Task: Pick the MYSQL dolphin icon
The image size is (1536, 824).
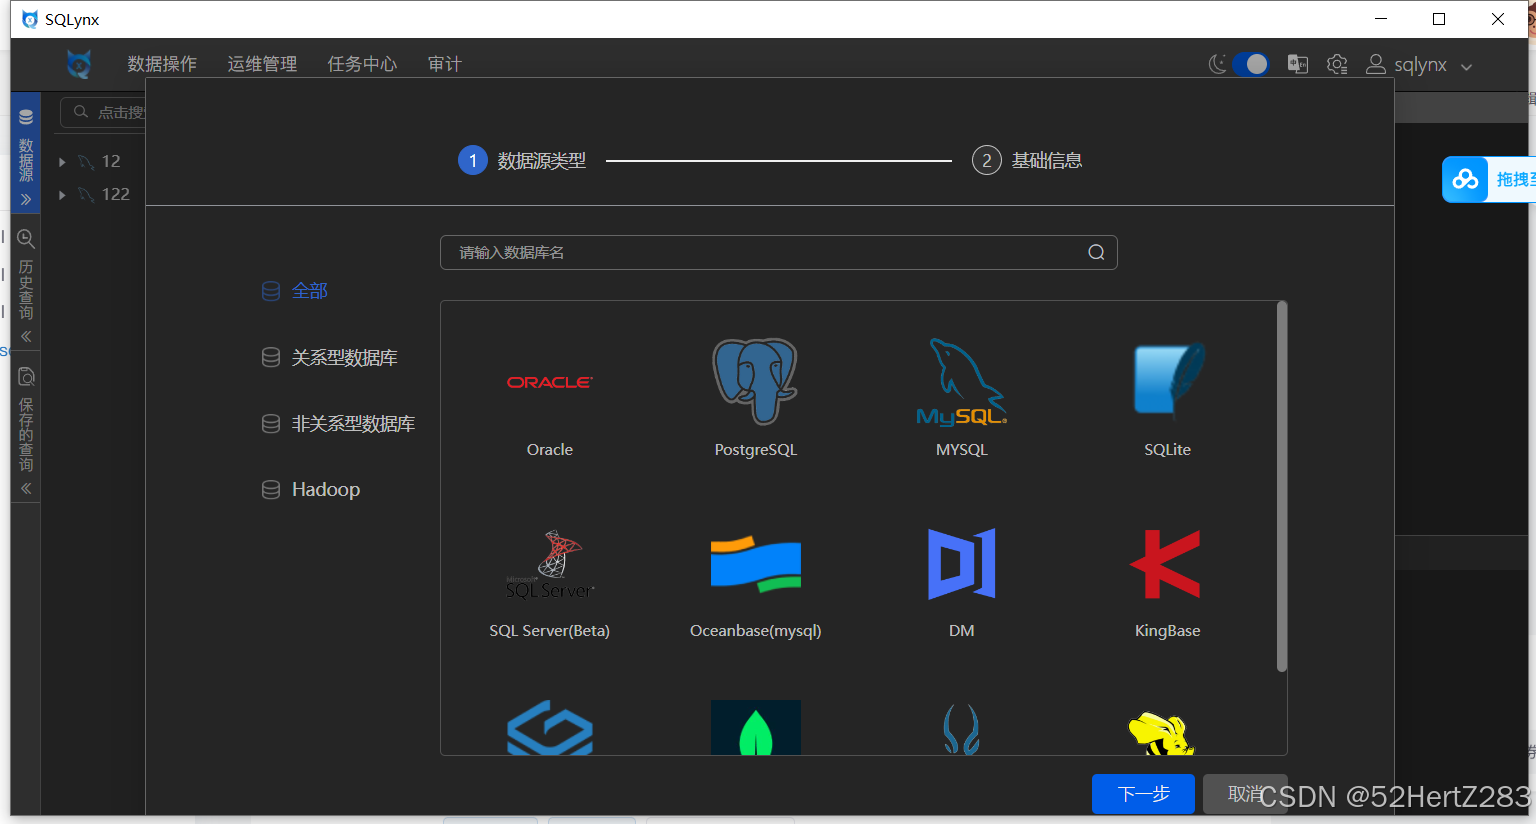Action: click(961, 382)
